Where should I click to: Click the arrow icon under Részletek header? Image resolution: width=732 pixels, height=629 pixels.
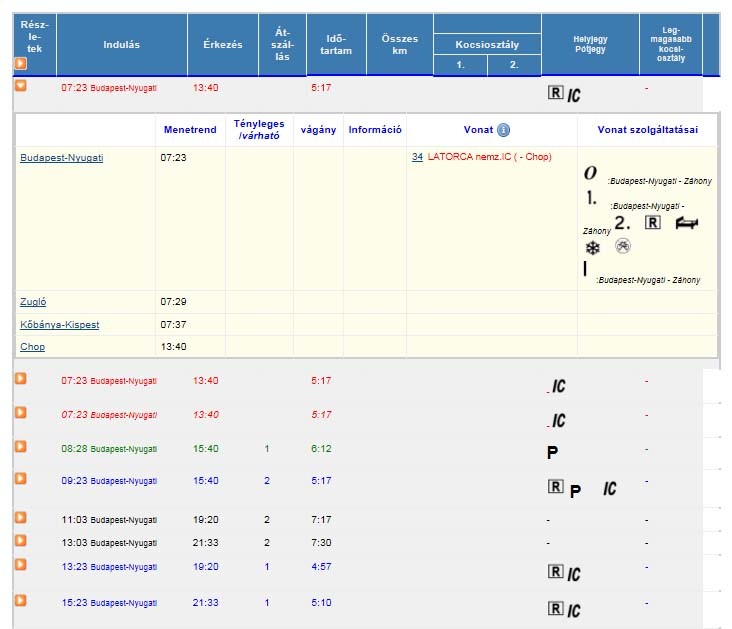20,64
